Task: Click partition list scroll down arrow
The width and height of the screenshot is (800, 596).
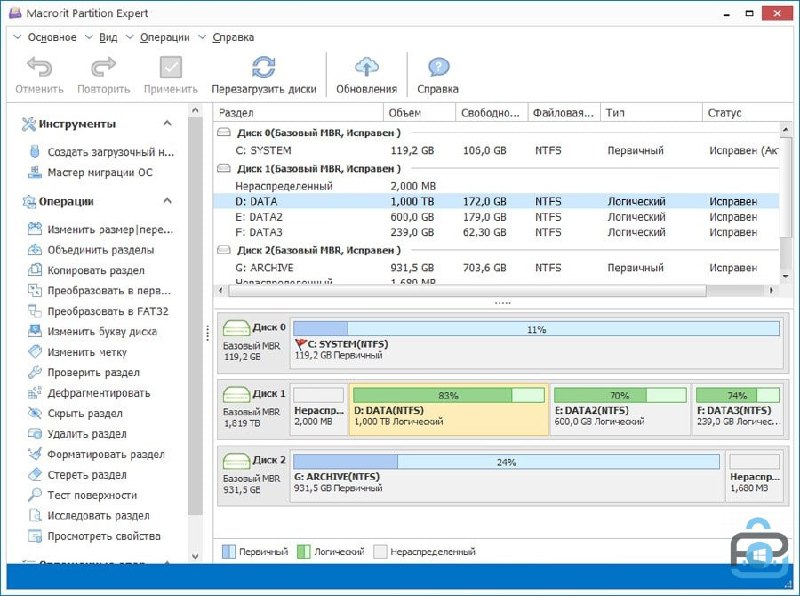Action: click(x=786, y=276)
